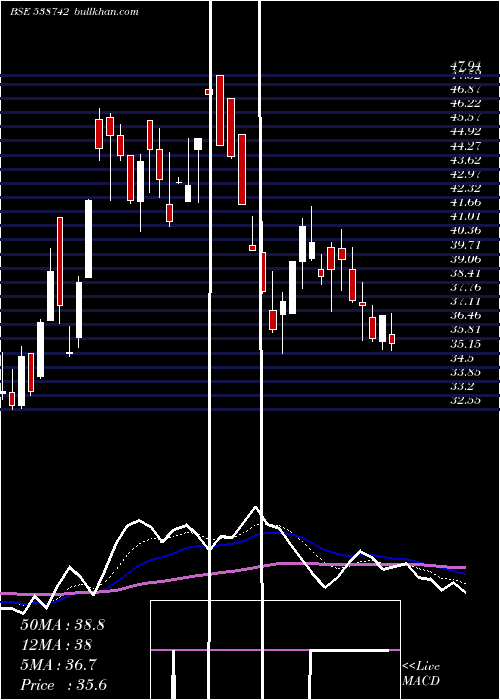Click the 12MA : 38 readout
Screen dimensions: 500x700
coord(56,645)
